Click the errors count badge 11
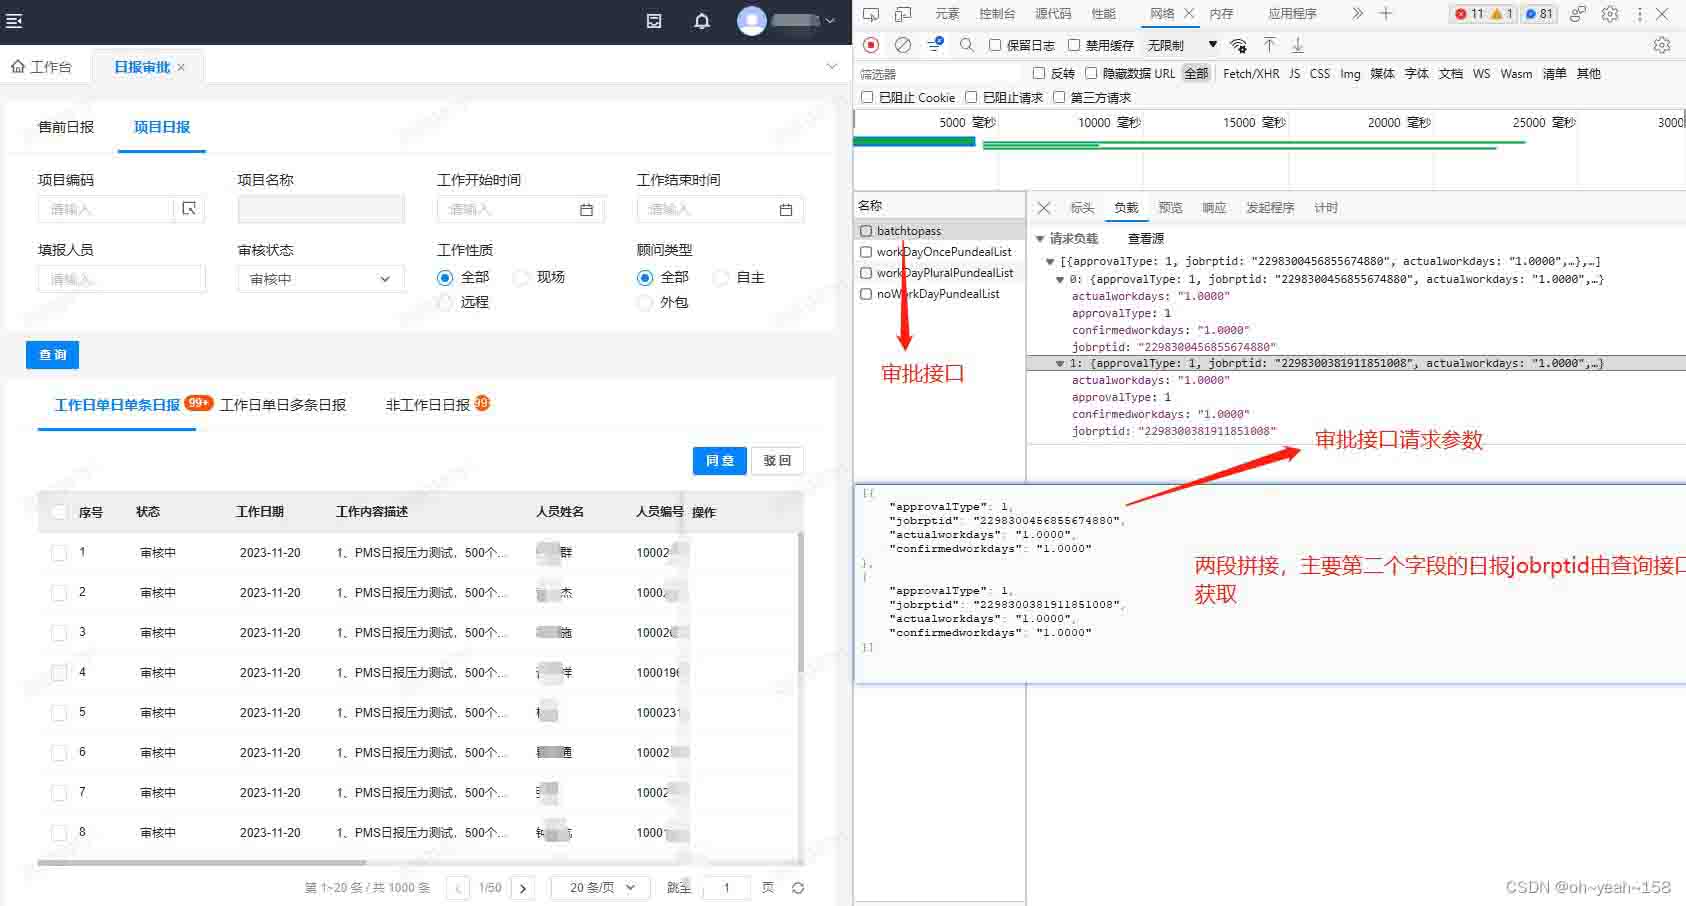This screenshot has height=906, width=1686. tap(1470, 14)
